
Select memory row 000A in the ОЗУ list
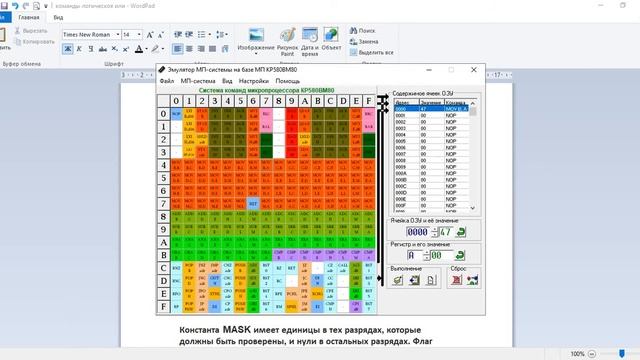(x=431, y=173)
